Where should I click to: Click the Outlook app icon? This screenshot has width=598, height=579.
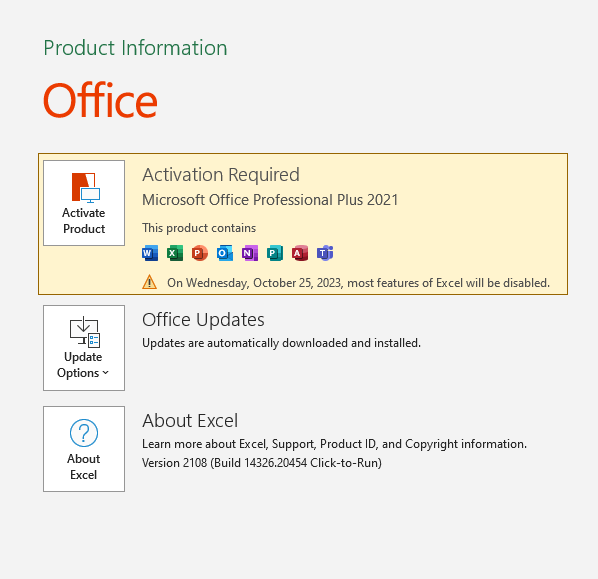click(225, 253)
